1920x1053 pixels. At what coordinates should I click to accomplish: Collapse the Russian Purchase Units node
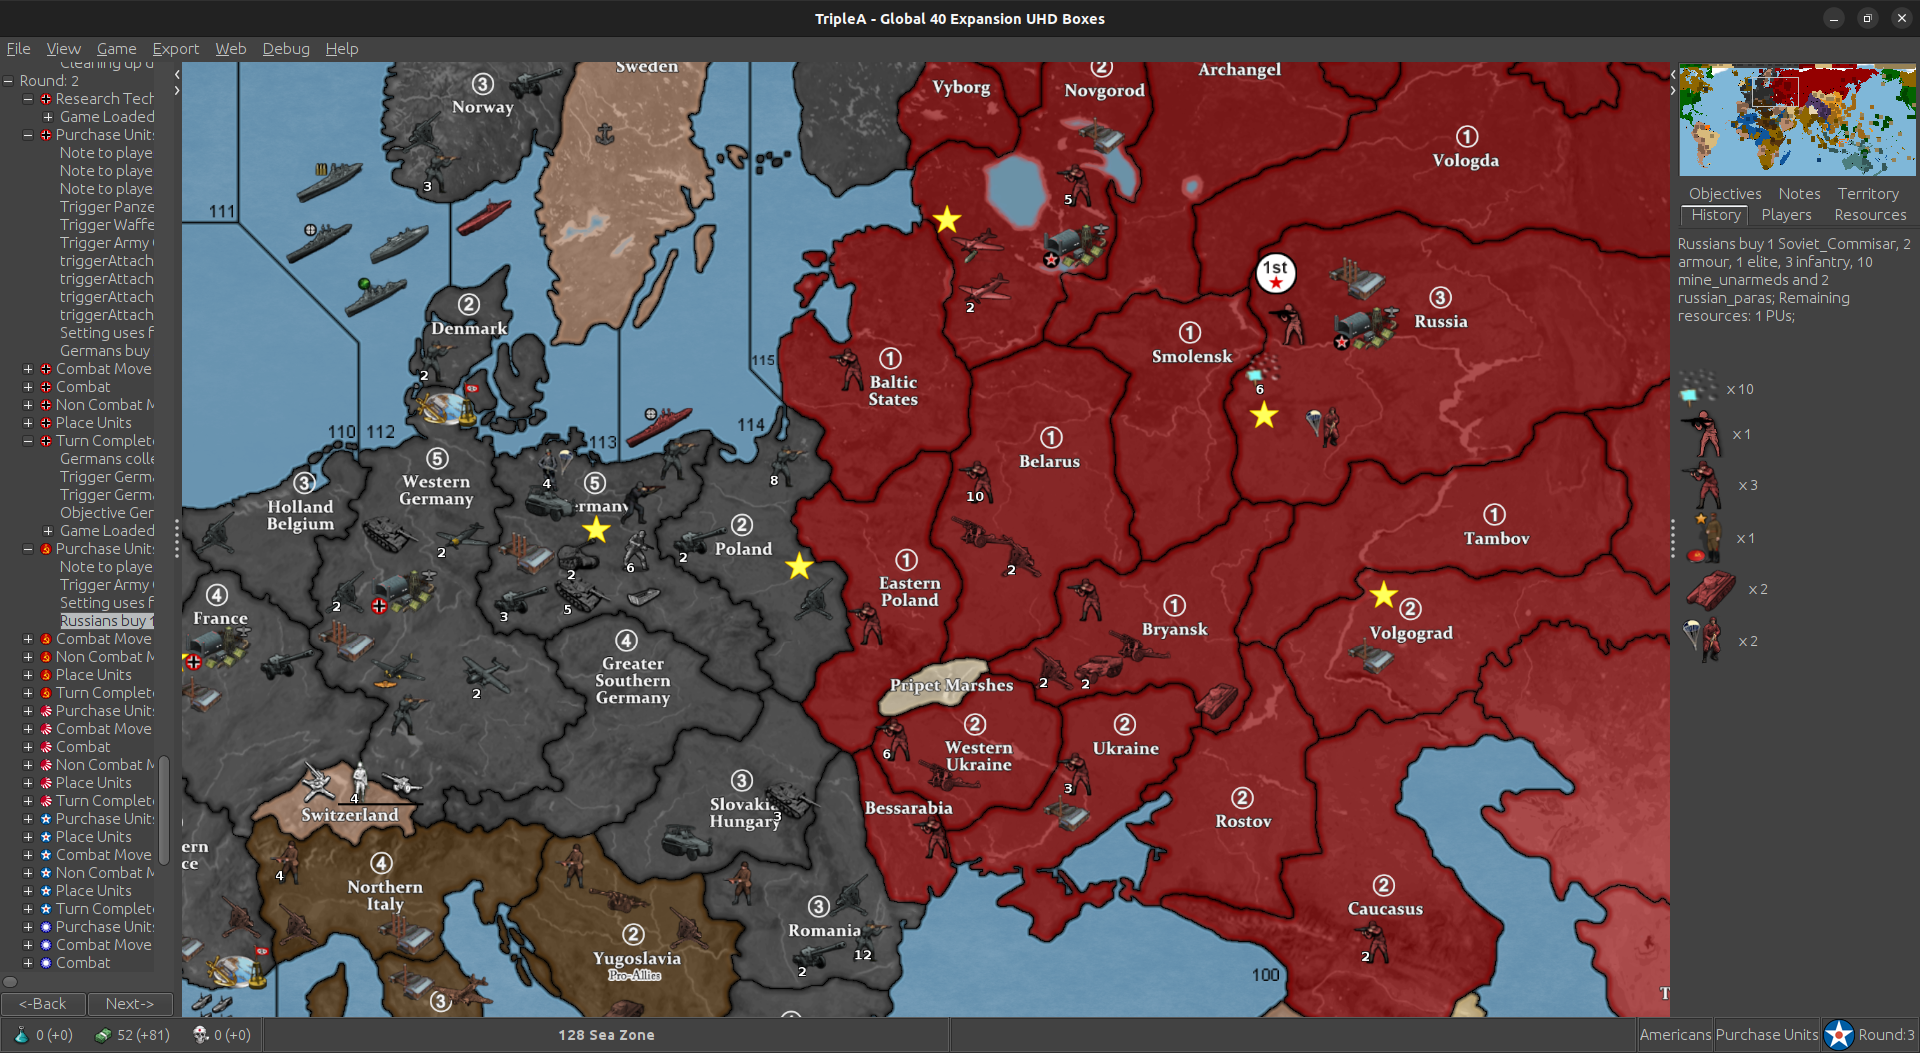pos(28,549)
